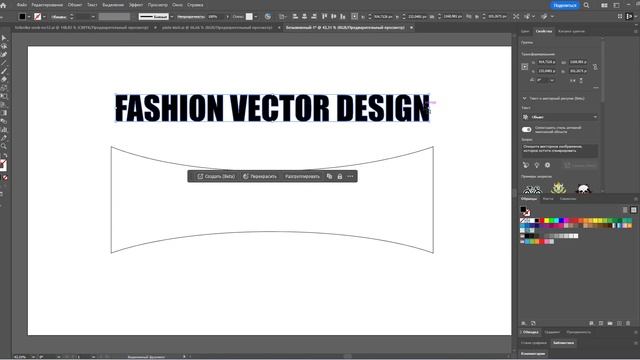Open the graphic style dropdown arrow

tap(256, 17)
